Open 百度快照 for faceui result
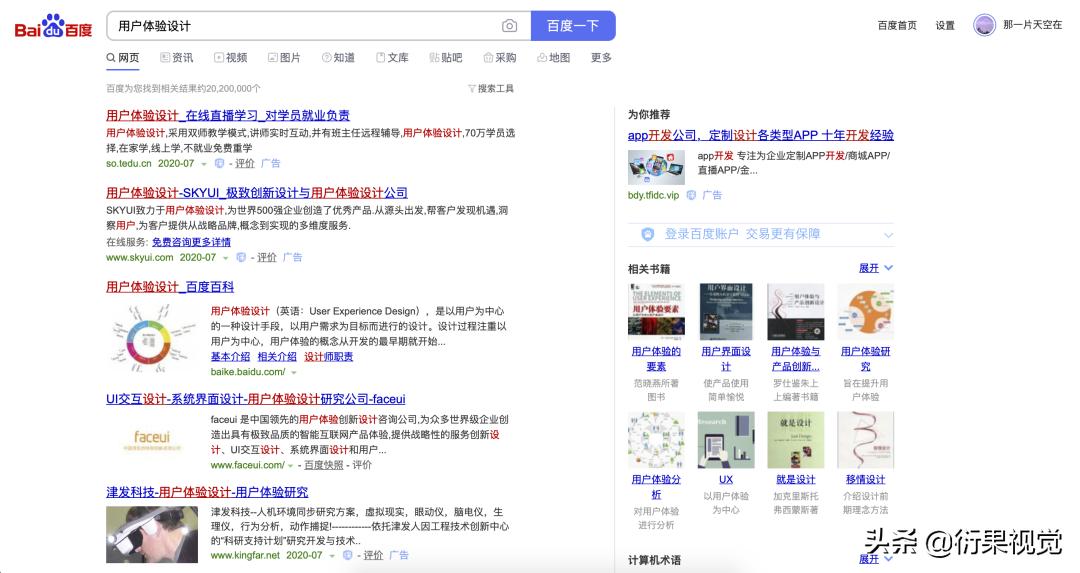Viewport: 1080px width, 573px height. [x=324, y=466]
